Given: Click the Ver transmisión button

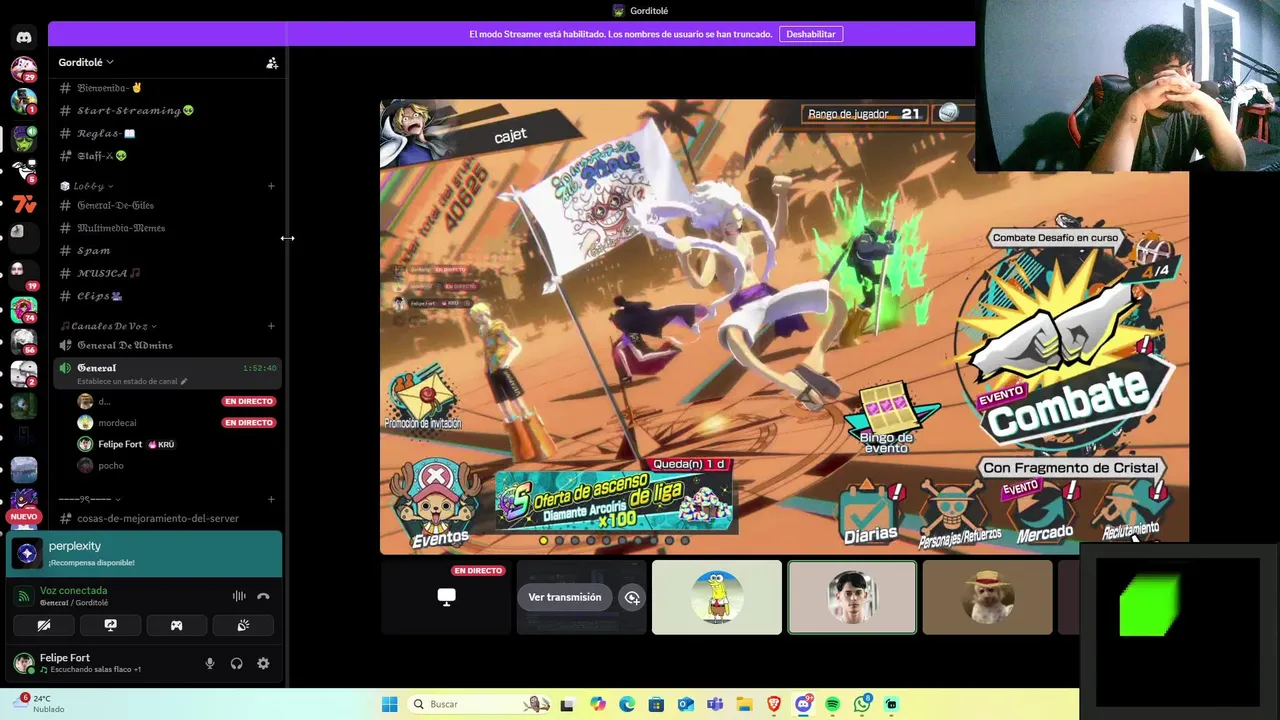Looking at the screenshot, I should tap(565, 597).
